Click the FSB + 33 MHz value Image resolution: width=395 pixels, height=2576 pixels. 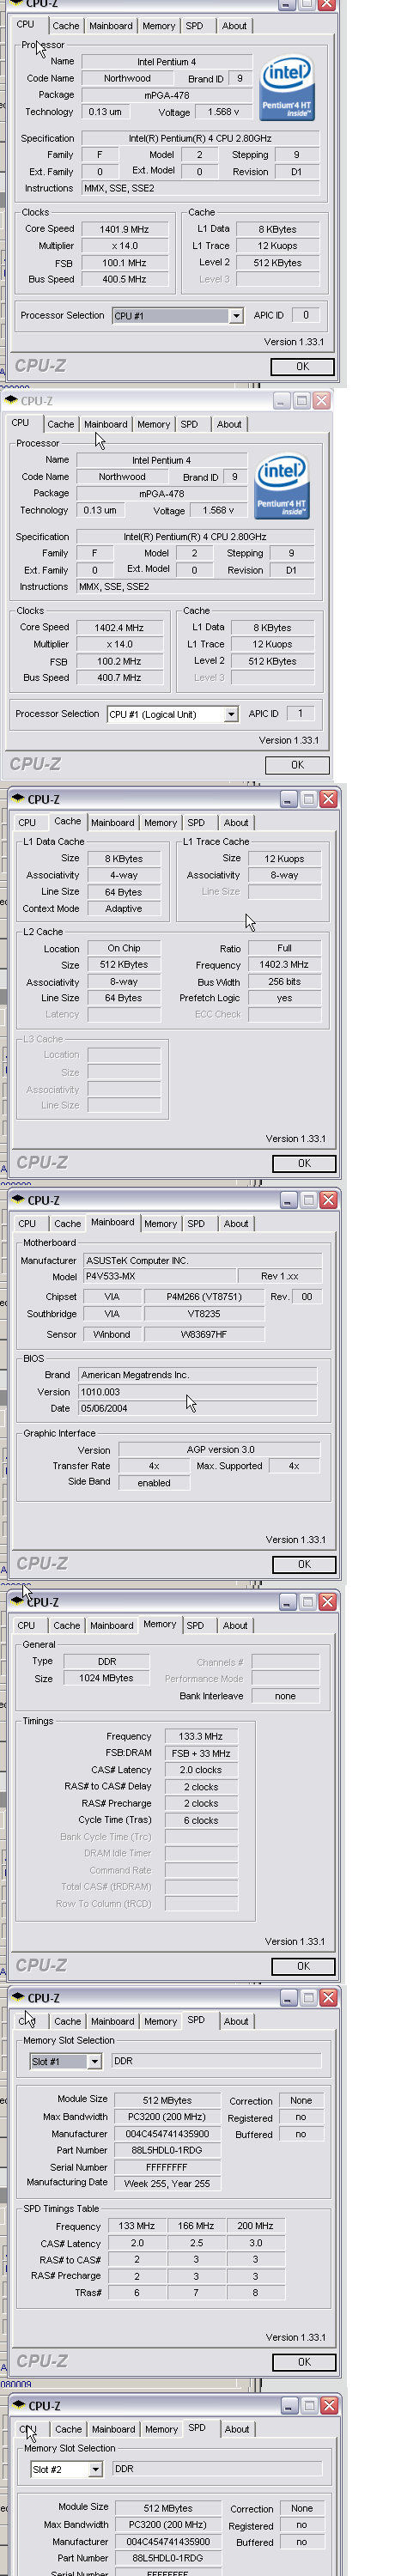point(201,1754)
